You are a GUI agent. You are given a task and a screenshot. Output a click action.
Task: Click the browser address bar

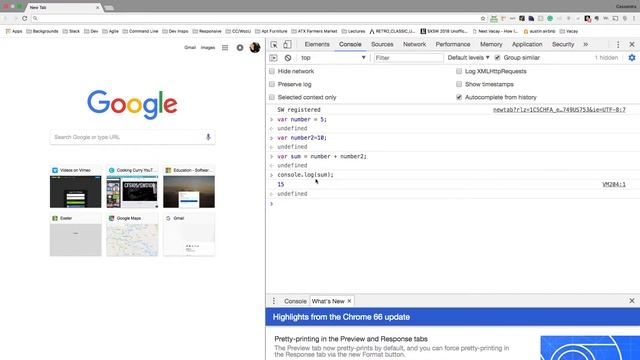point(257,18)
